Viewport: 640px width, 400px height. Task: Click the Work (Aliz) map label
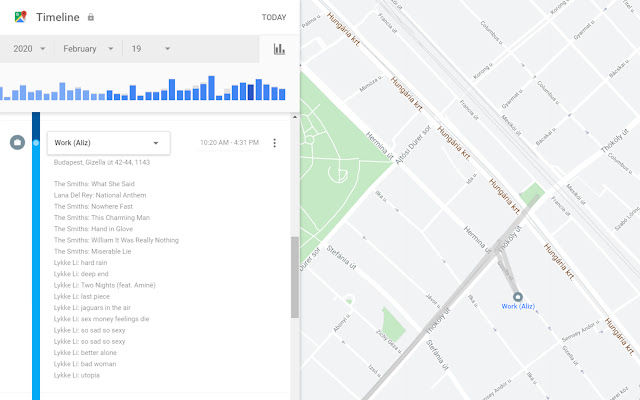[x=518, y=306]
